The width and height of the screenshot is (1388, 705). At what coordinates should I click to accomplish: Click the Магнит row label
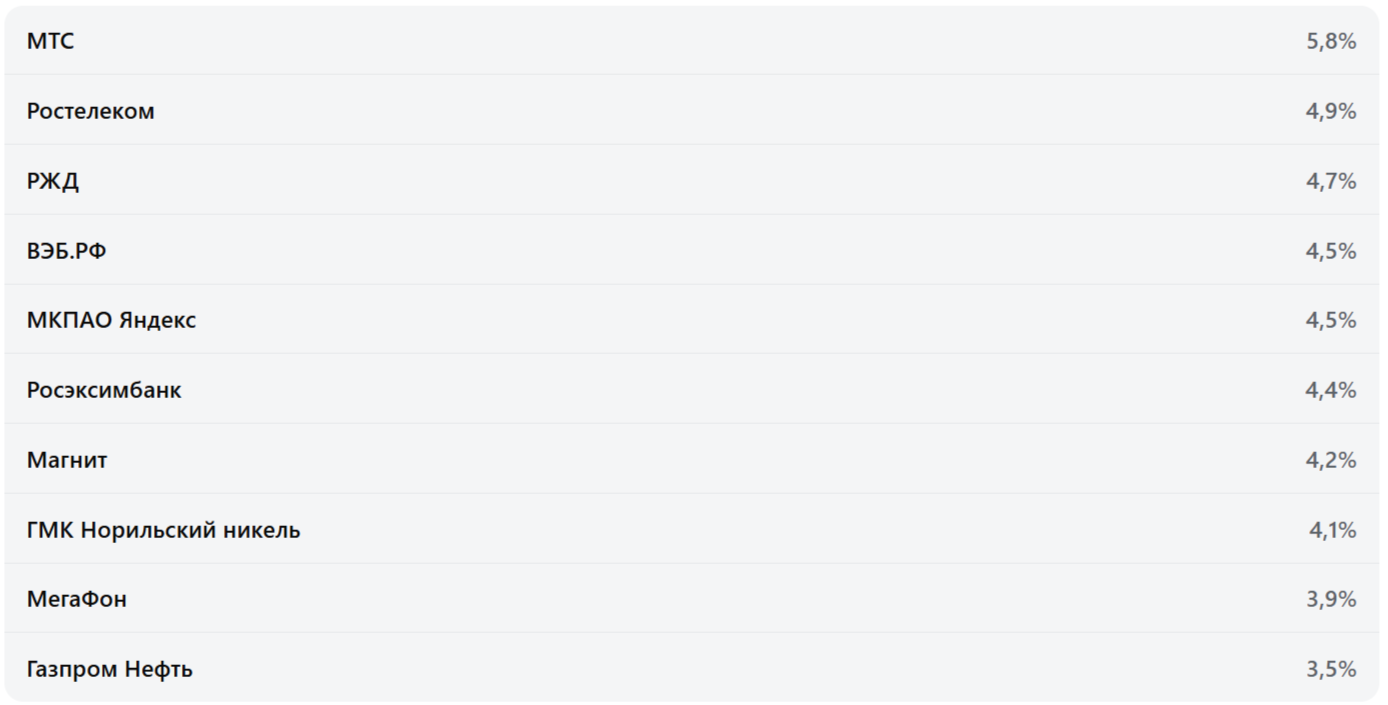67,460
